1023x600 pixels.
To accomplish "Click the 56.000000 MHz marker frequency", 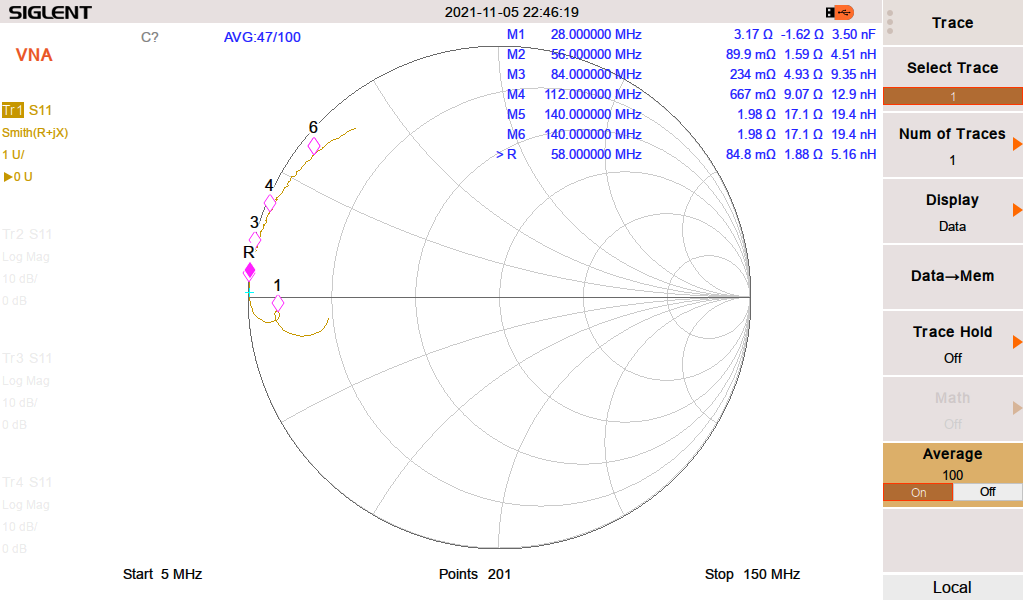I will tap(596, 55).
